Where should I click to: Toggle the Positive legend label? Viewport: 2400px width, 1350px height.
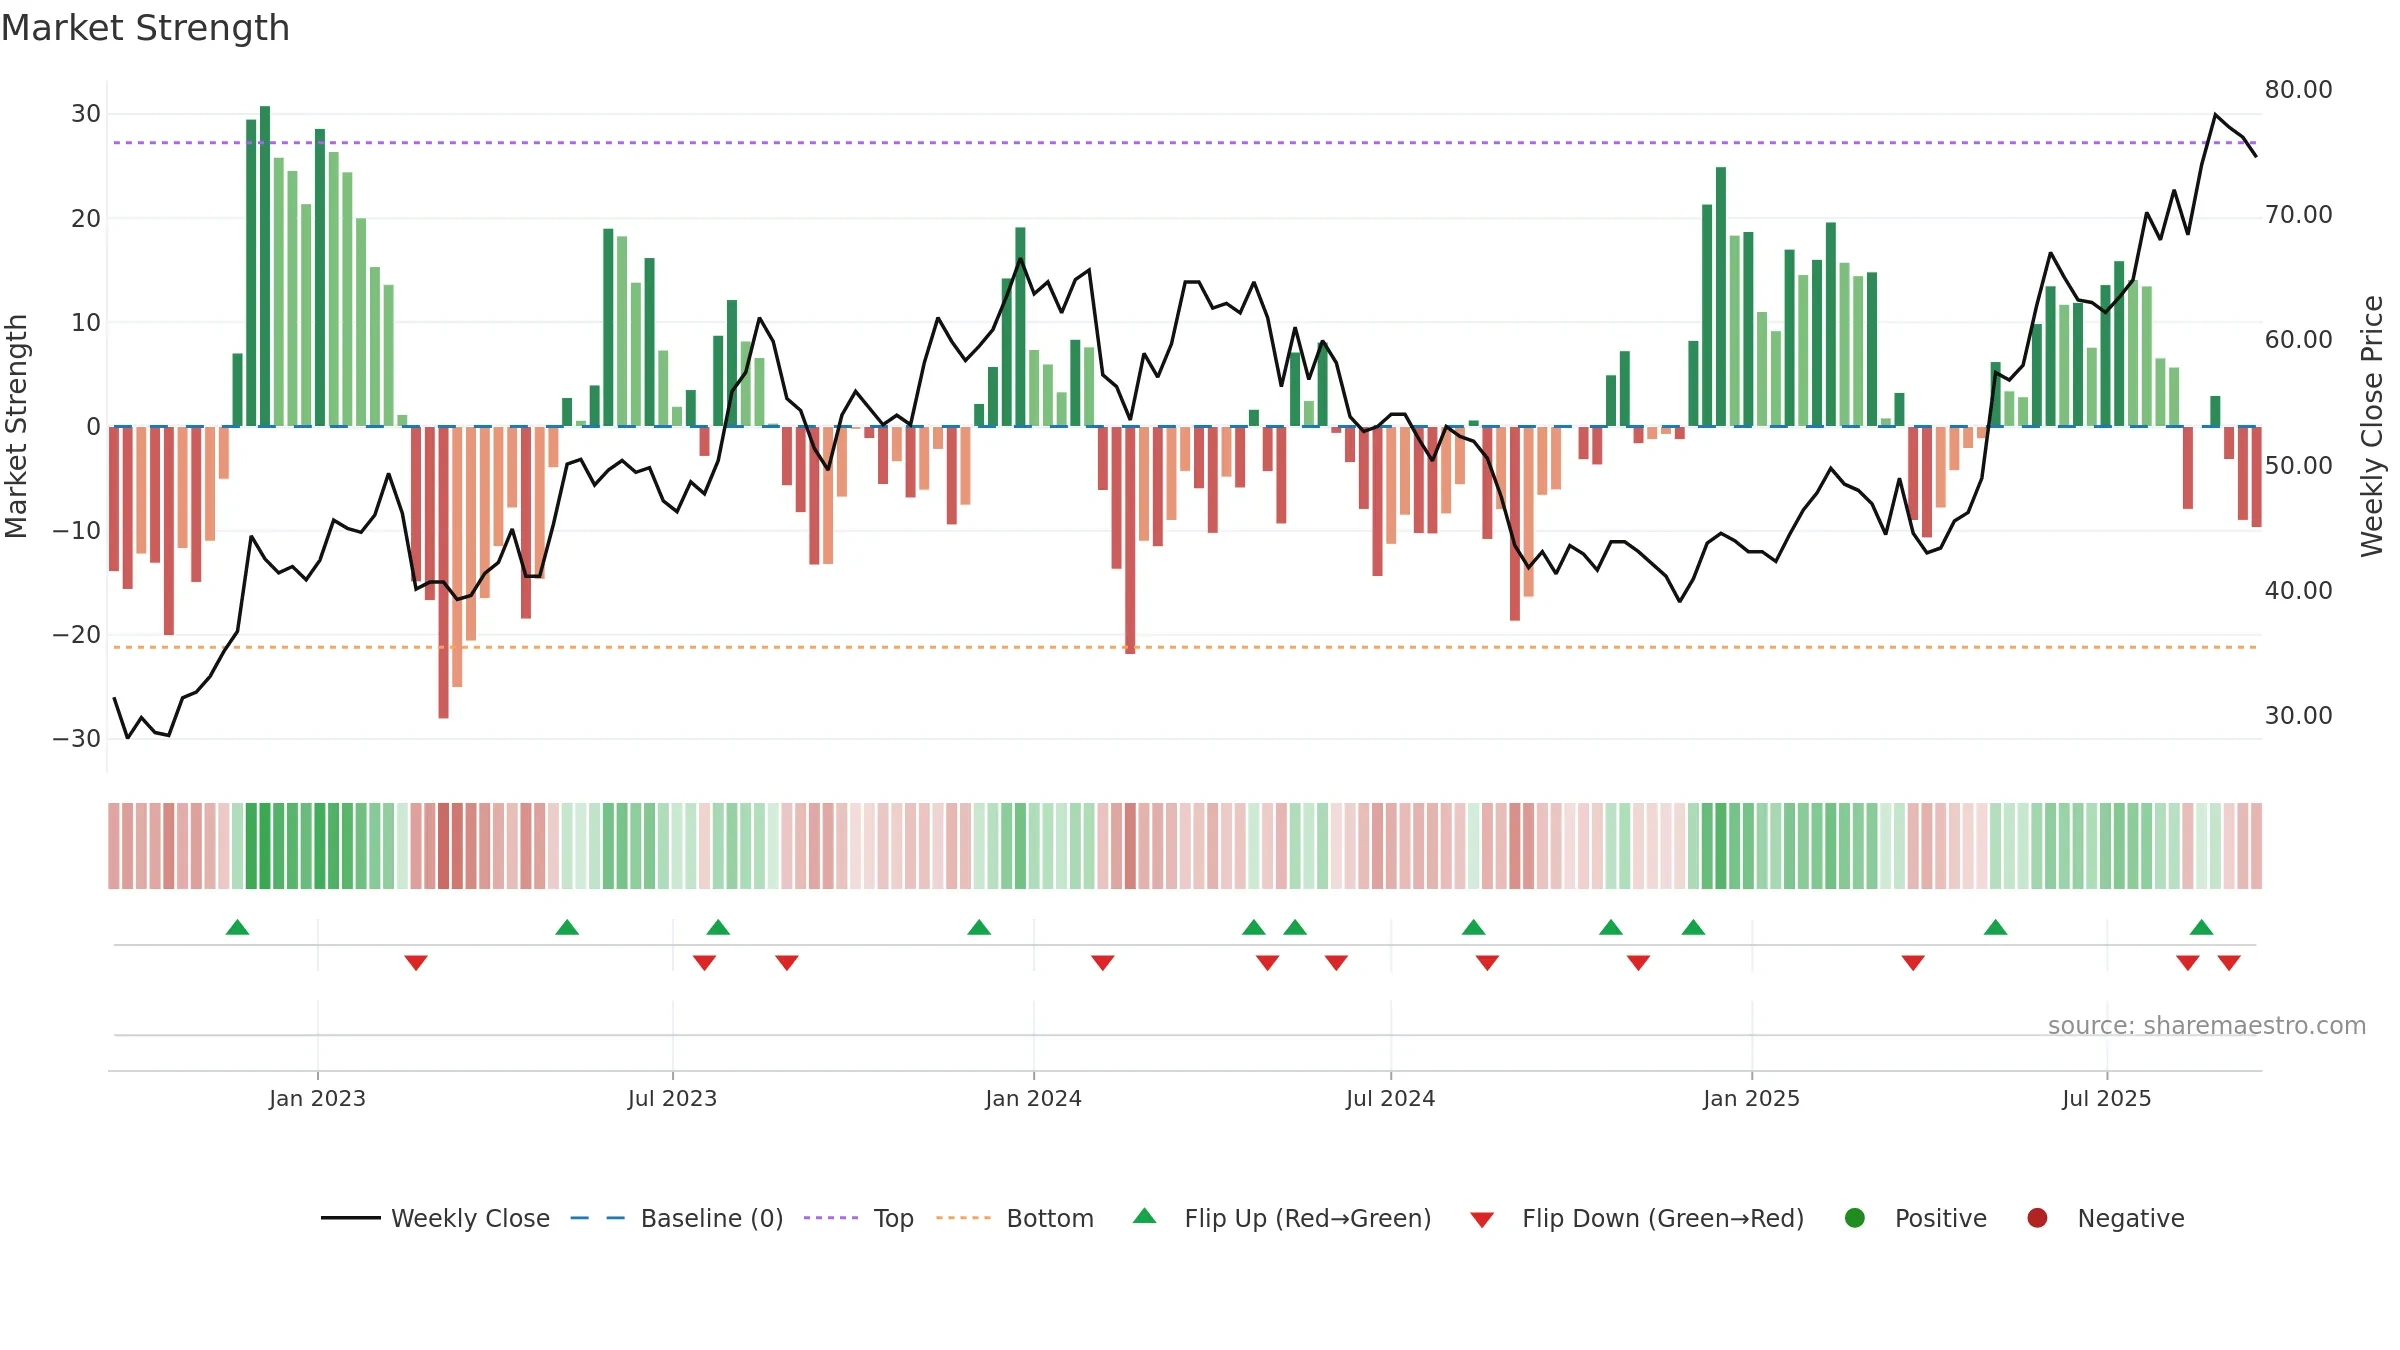(1941, 1218)
